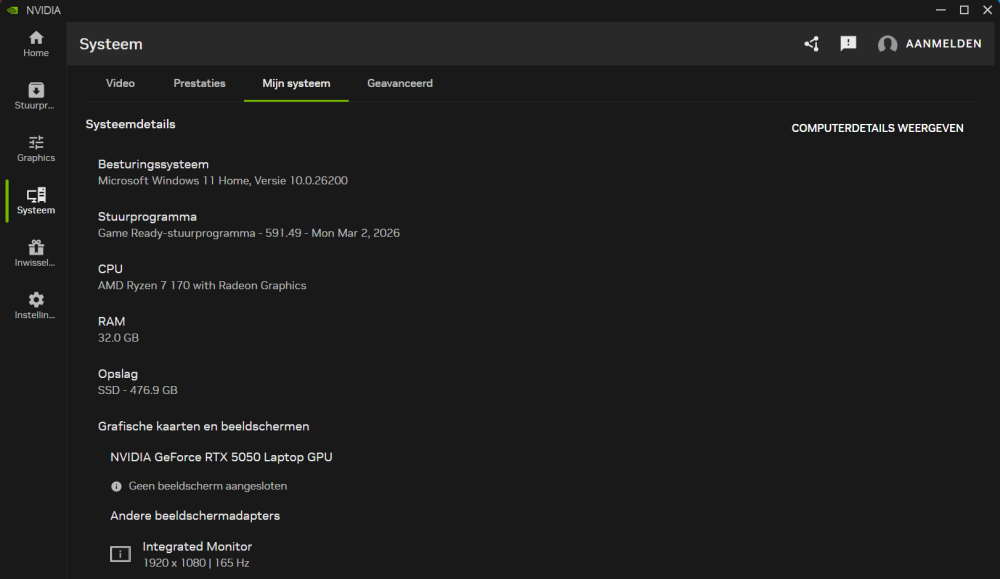This screenshot has width=1000, height=579.
Task: Click the NVIDIA logo in title bar
Action: 12,10
